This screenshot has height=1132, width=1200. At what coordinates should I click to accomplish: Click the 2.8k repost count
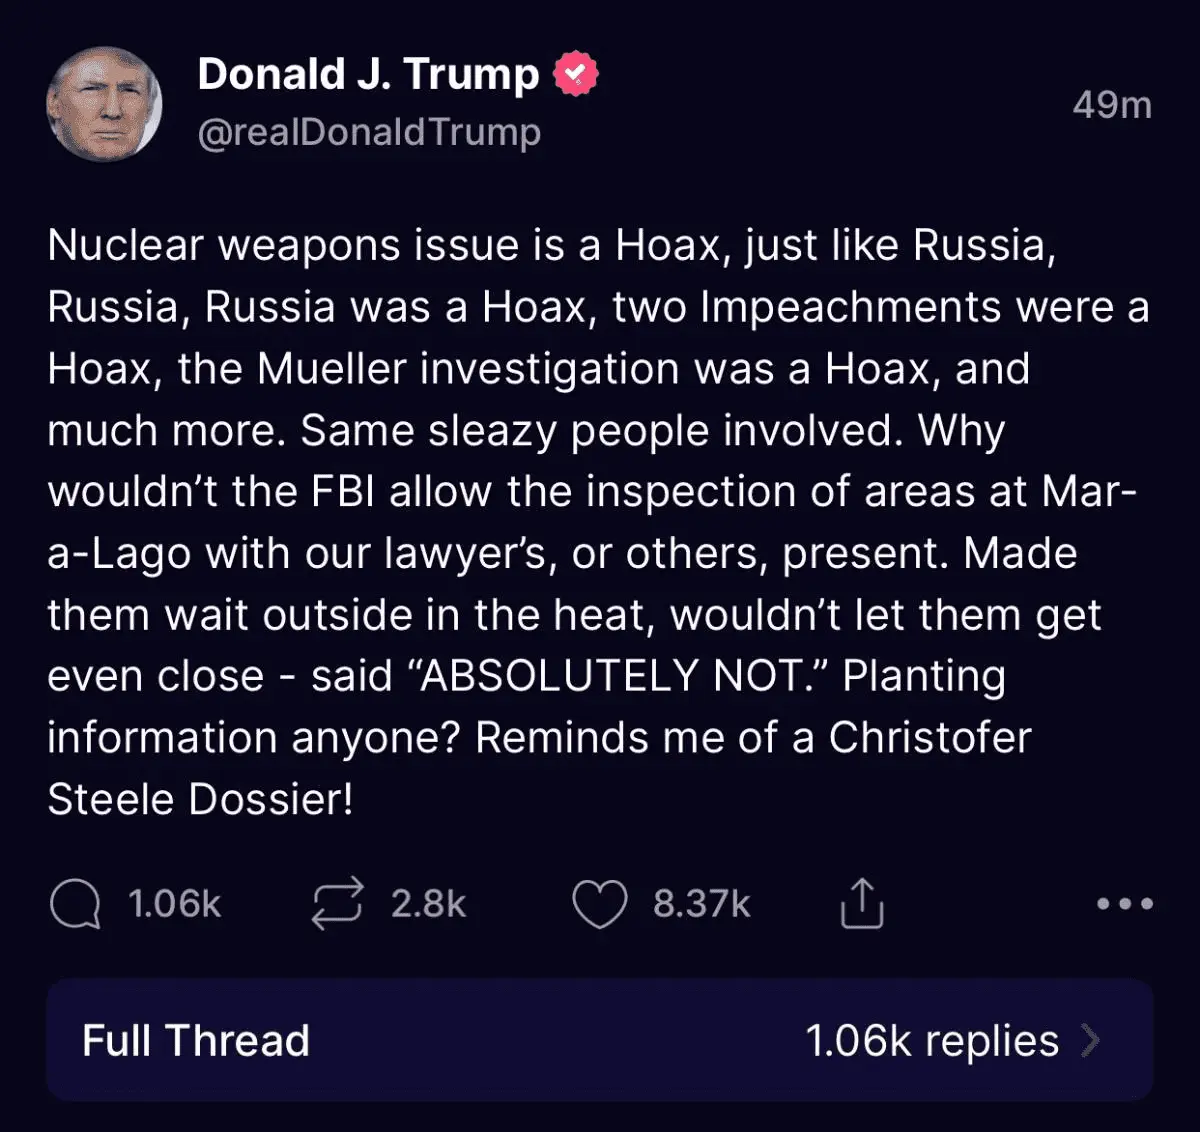[428, 904]
